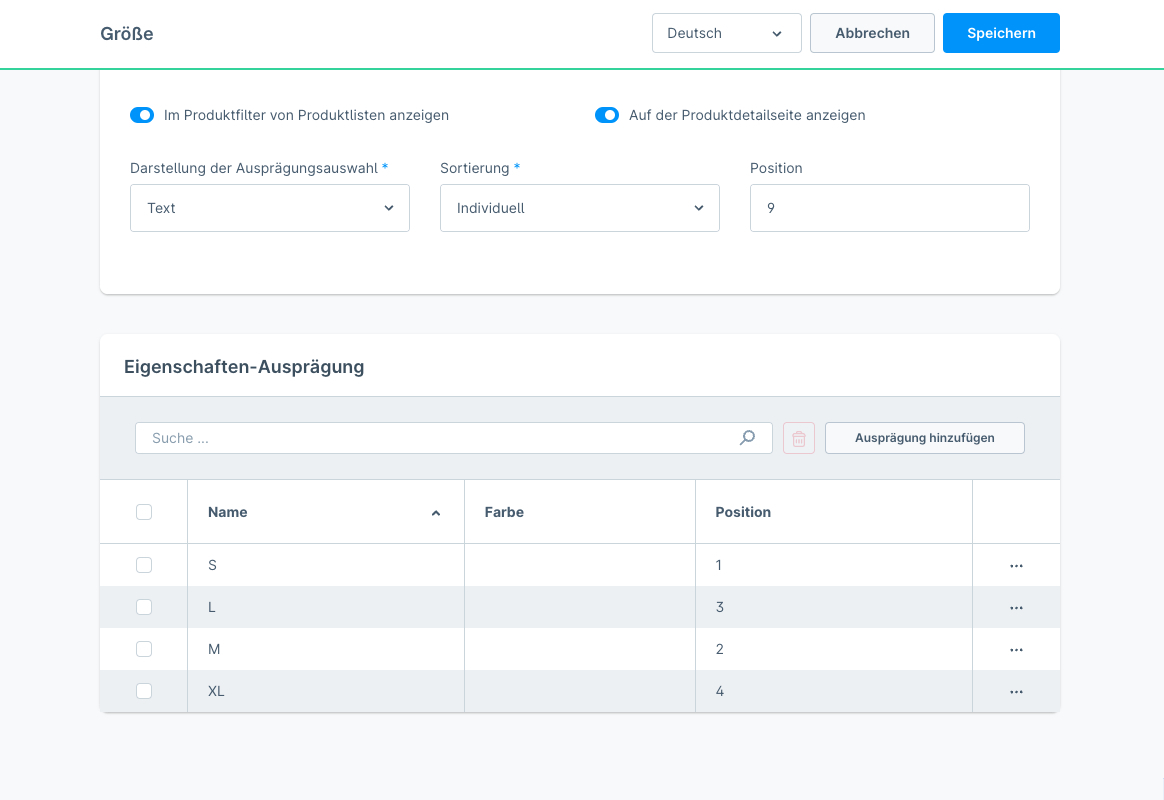This screenshot has height=800, width=1164.
Task: Click into the Suche search field
Action: (x=440, y=438)
